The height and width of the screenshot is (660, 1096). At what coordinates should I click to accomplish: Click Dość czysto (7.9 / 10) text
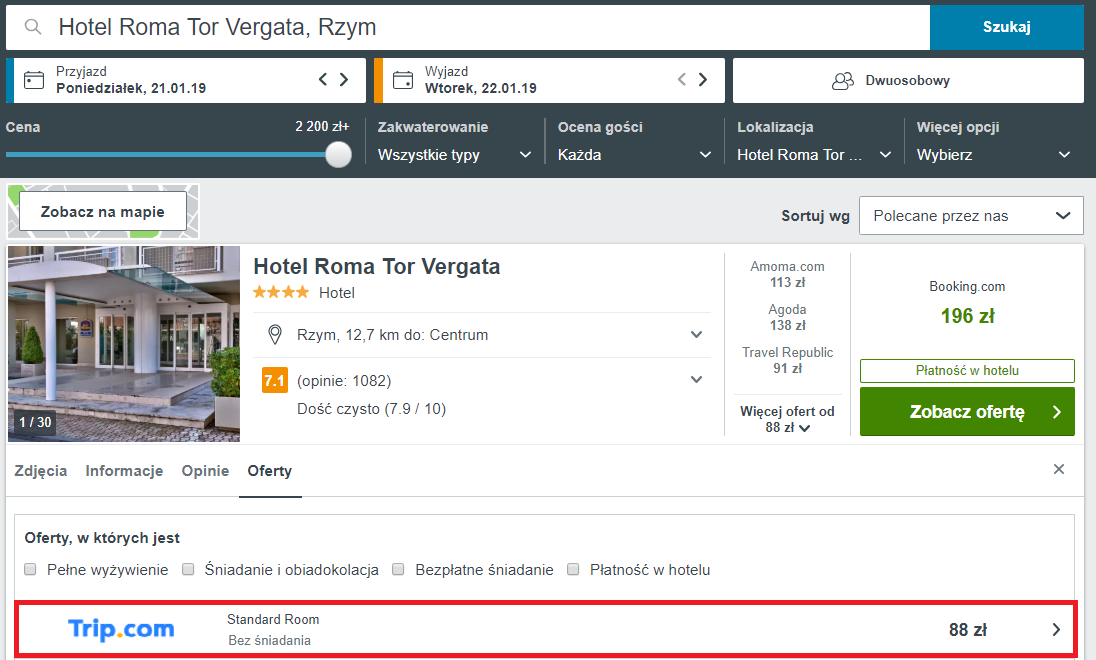click(x=371, y=409)
